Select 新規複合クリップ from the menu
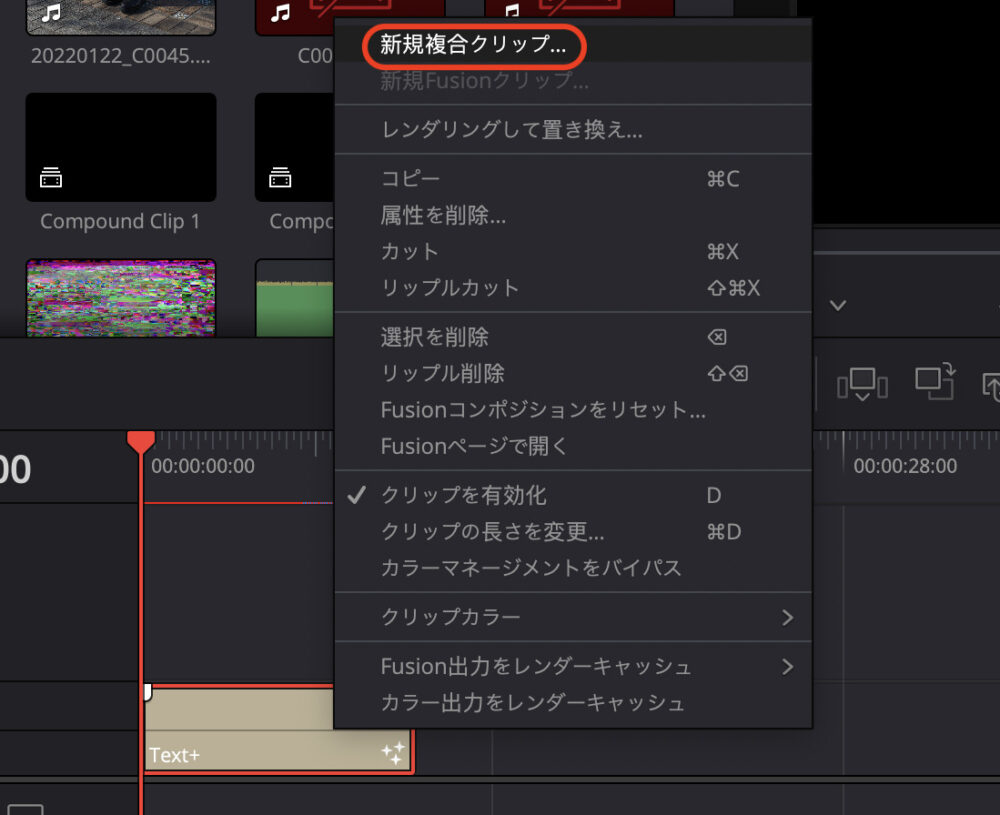The height and width of the screenshot is (815, 1000). coord(473,45)
